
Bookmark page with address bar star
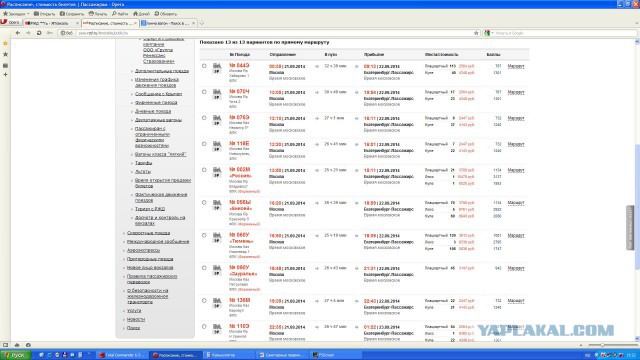pos(476,33)
